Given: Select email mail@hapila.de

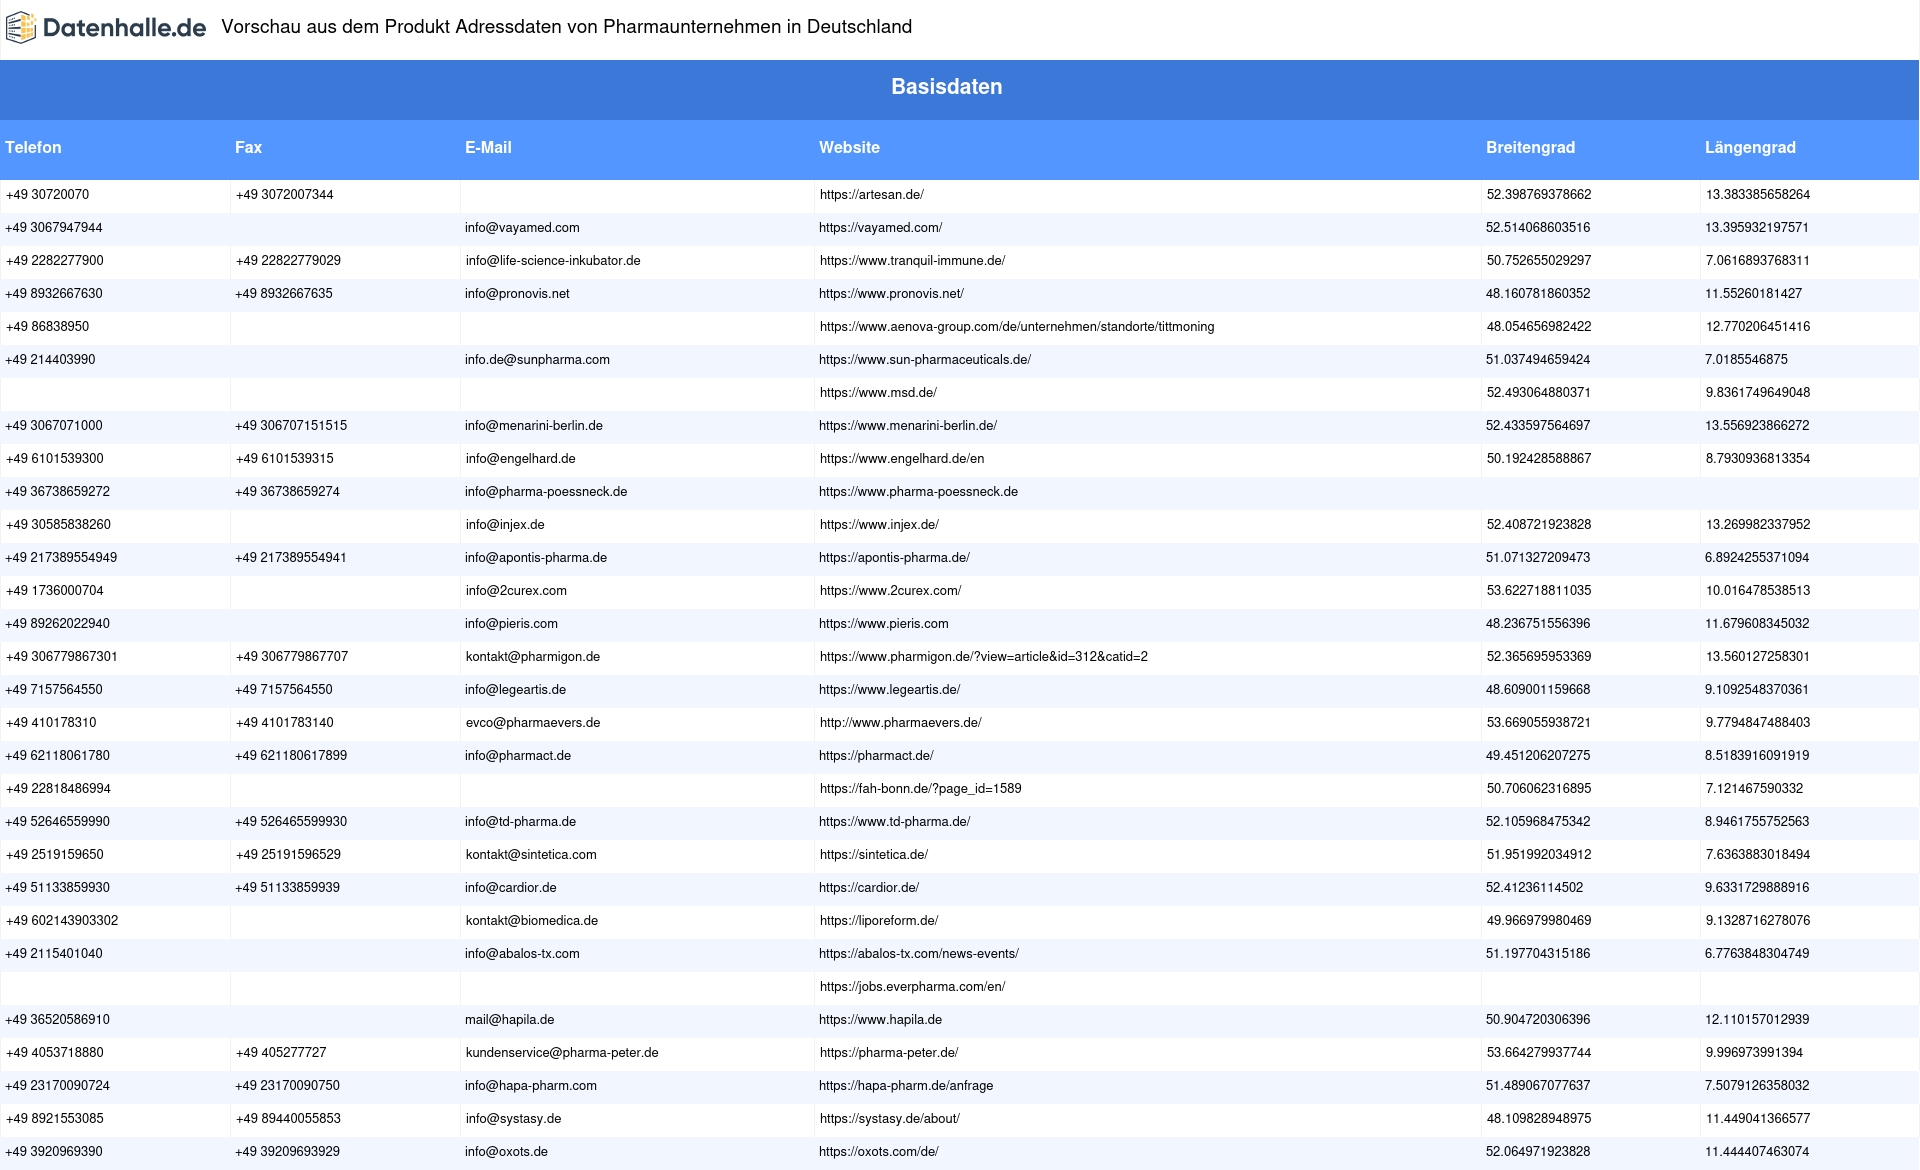Looking at the screenshot, I should (x=509, y=1020).
